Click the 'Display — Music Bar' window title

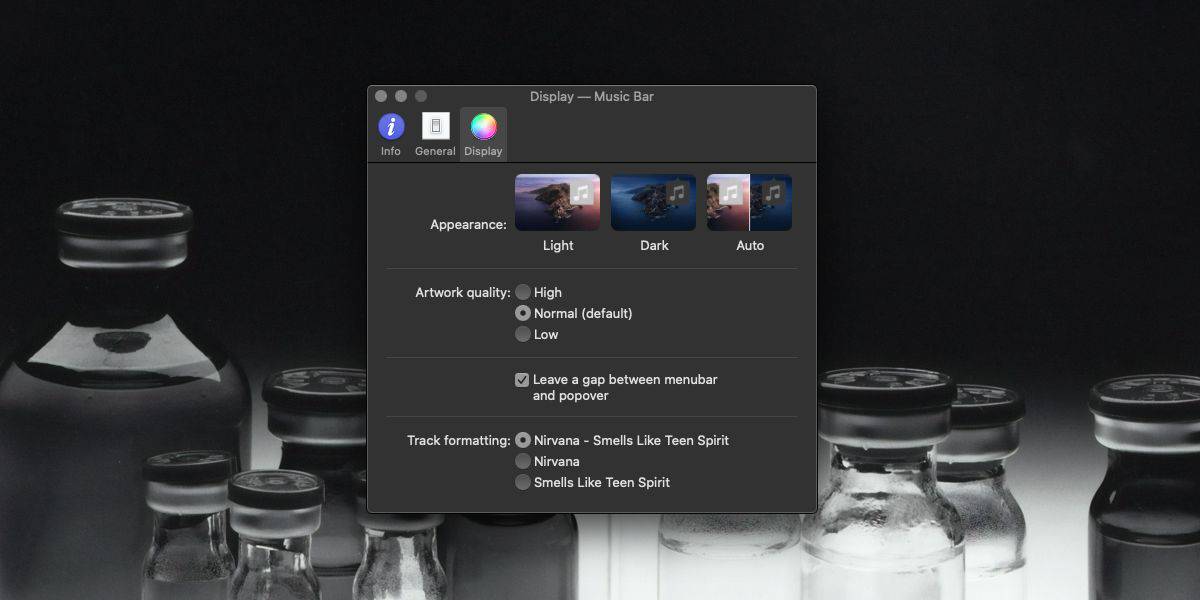pos(592,97)
